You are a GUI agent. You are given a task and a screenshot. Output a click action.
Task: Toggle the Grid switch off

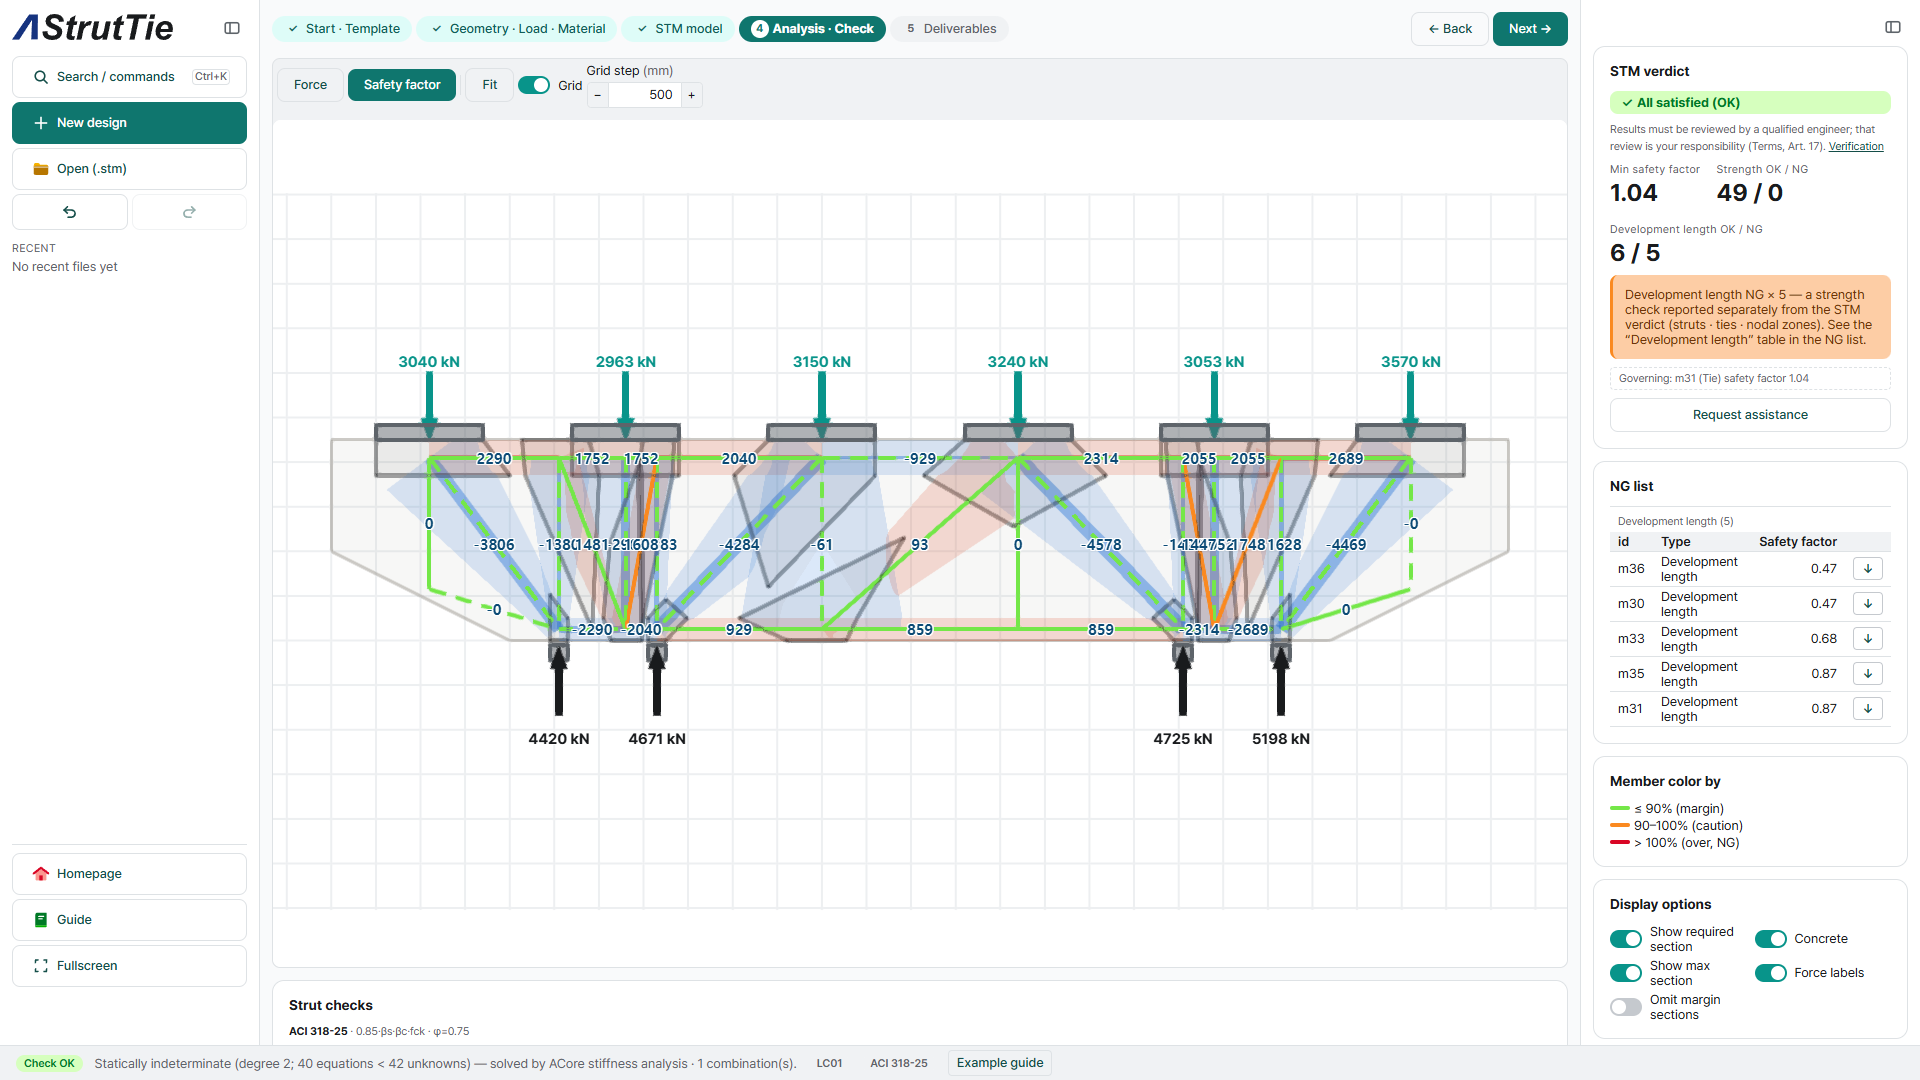(534, 85)
